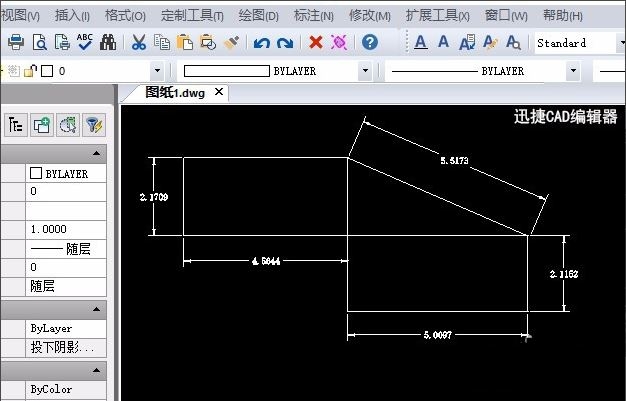626x401 pixels.
Task: Collapse the first properties section arrow
Action: tap(97, 153)
